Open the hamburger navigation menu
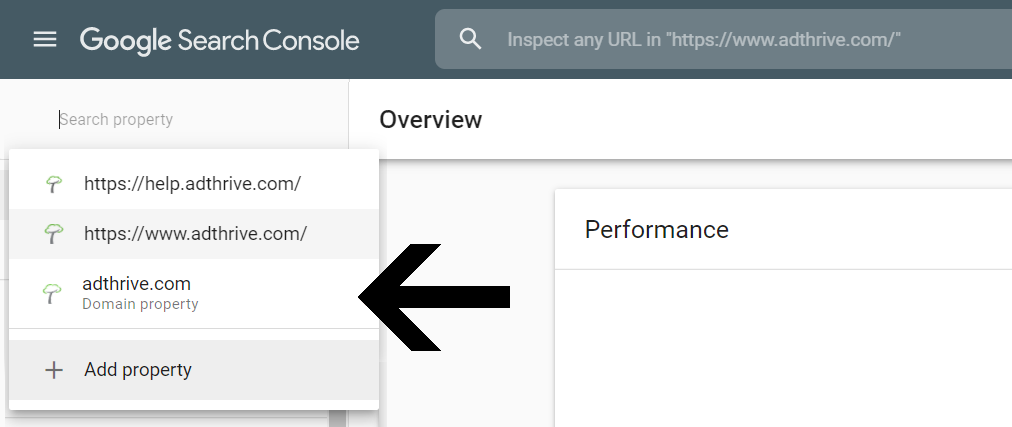Screen dimensions: 1012x427 click(45, 39)
